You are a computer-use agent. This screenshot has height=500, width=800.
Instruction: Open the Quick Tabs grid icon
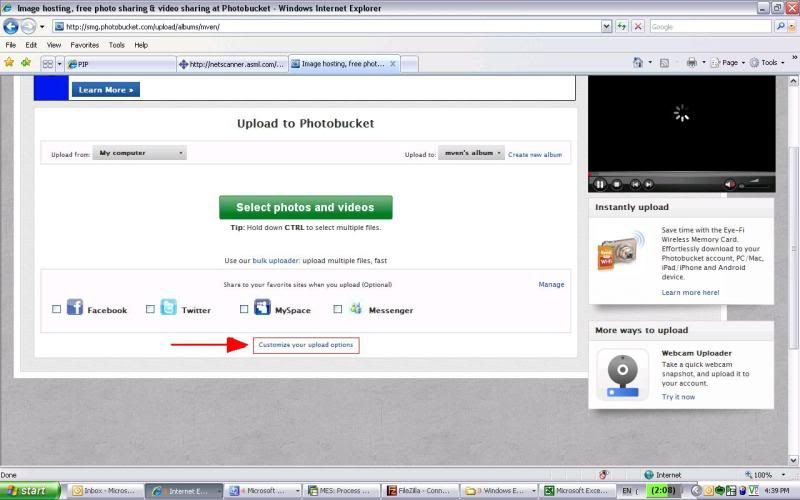click(48, 64)
